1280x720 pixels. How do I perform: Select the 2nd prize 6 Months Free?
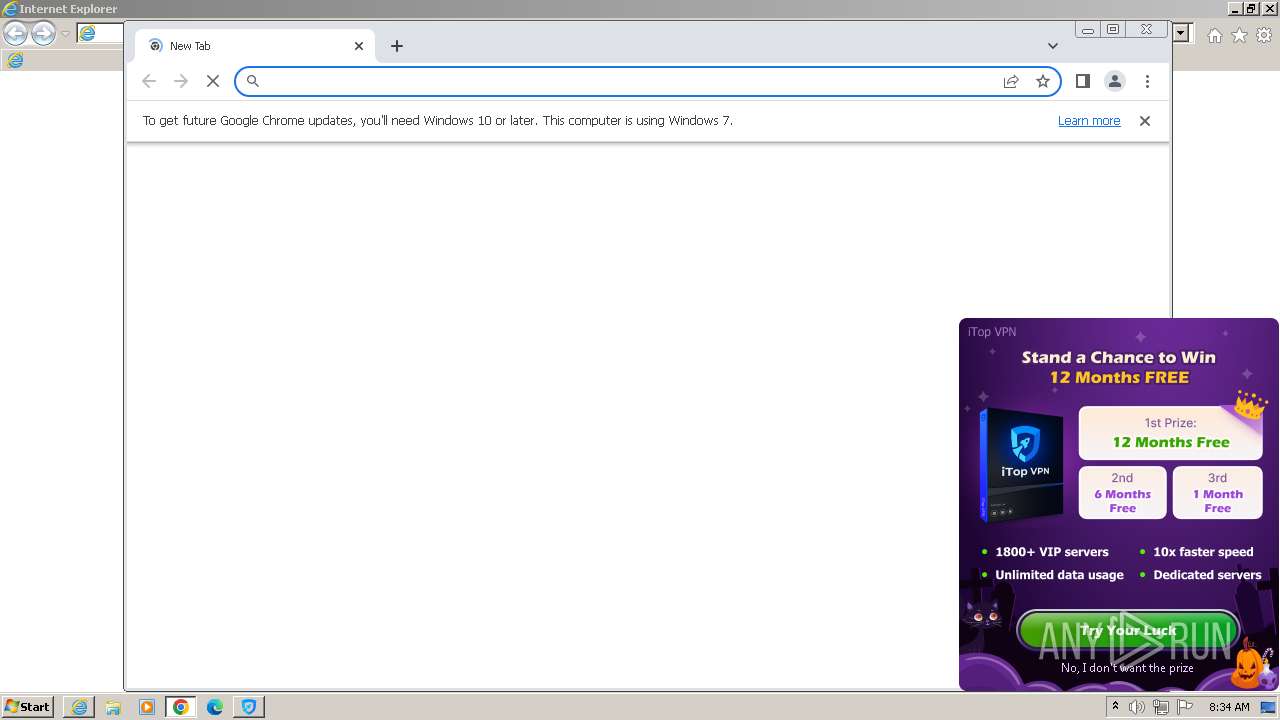click(x=1122, y=492)
